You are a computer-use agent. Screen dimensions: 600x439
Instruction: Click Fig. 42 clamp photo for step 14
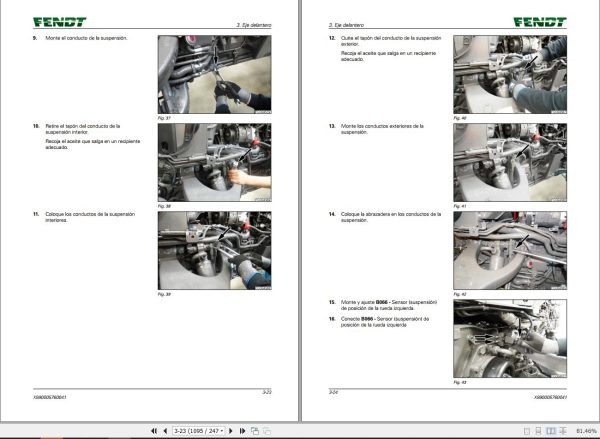pos(510,250)
